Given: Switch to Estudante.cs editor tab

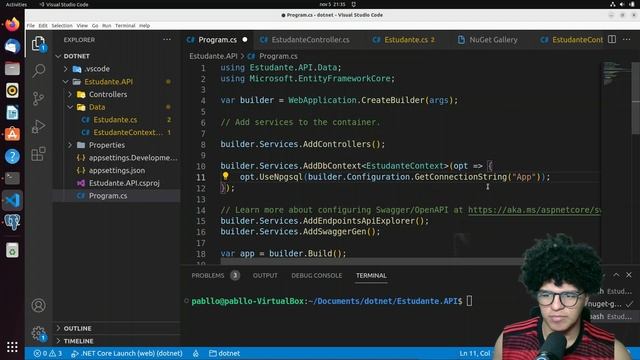Looking at the screenshot, I should point(406,40).
